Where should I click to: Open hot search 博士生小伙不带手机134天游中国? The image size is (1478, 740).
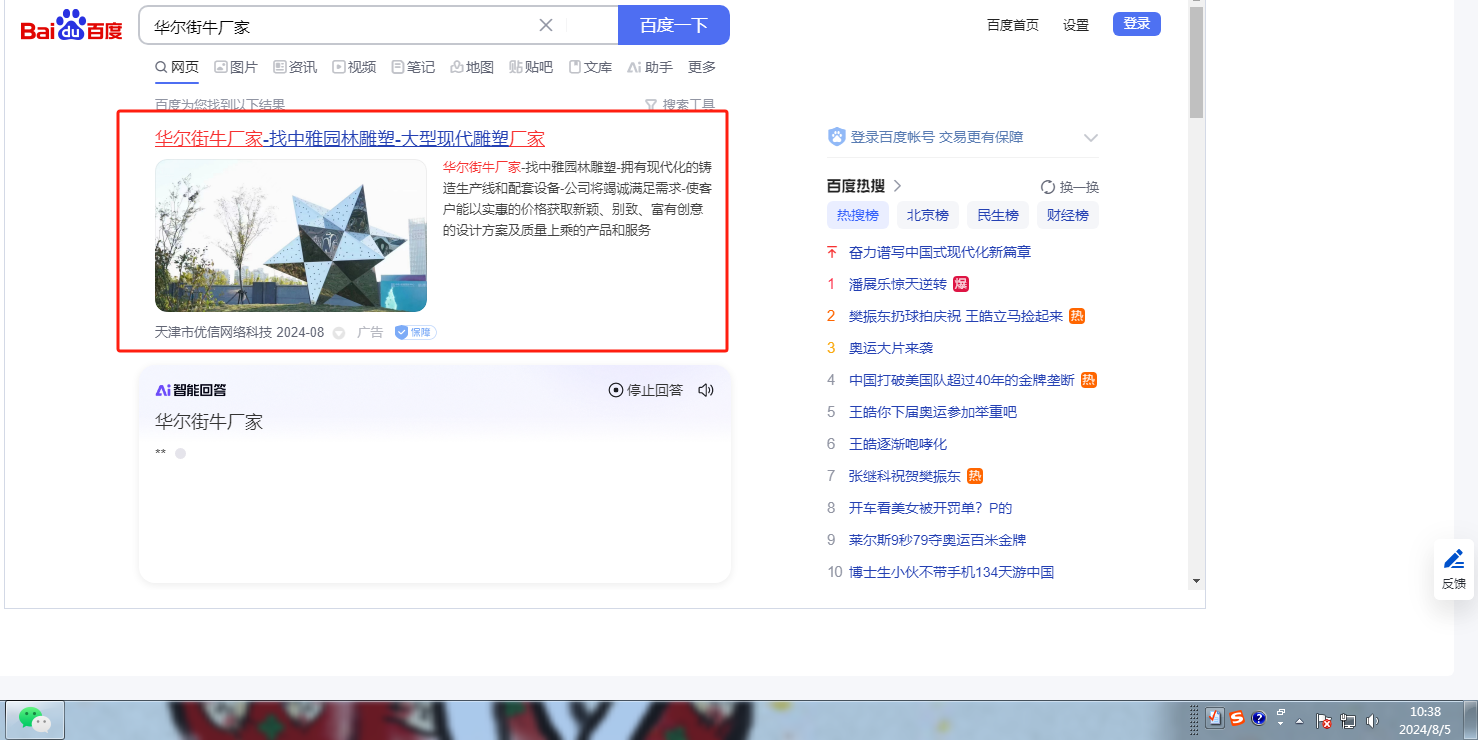coord(952,572)
